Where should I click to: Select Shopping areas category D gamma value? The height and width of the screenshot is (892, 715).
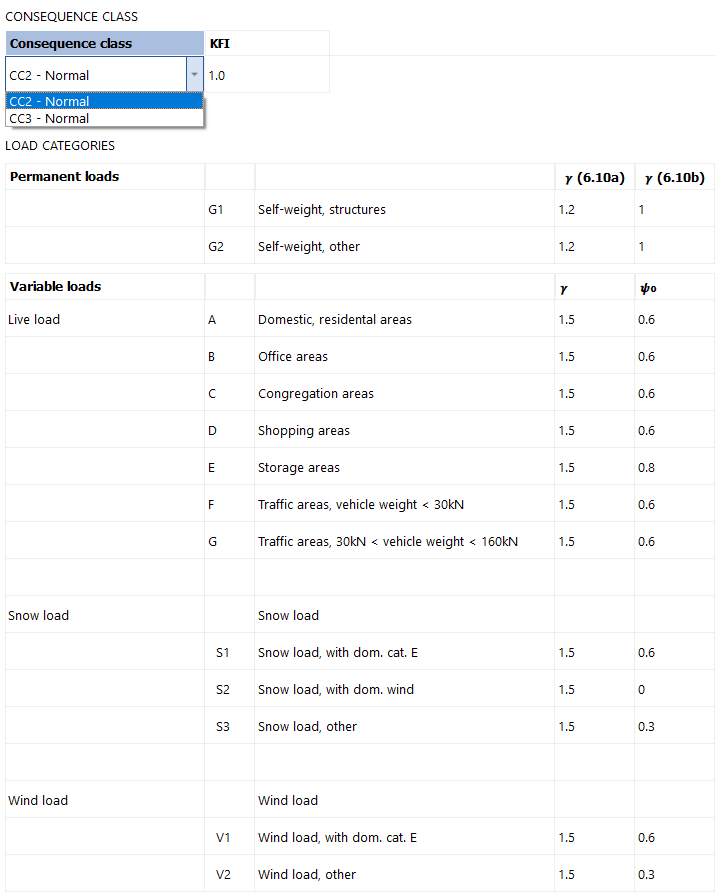click(594, 431)
